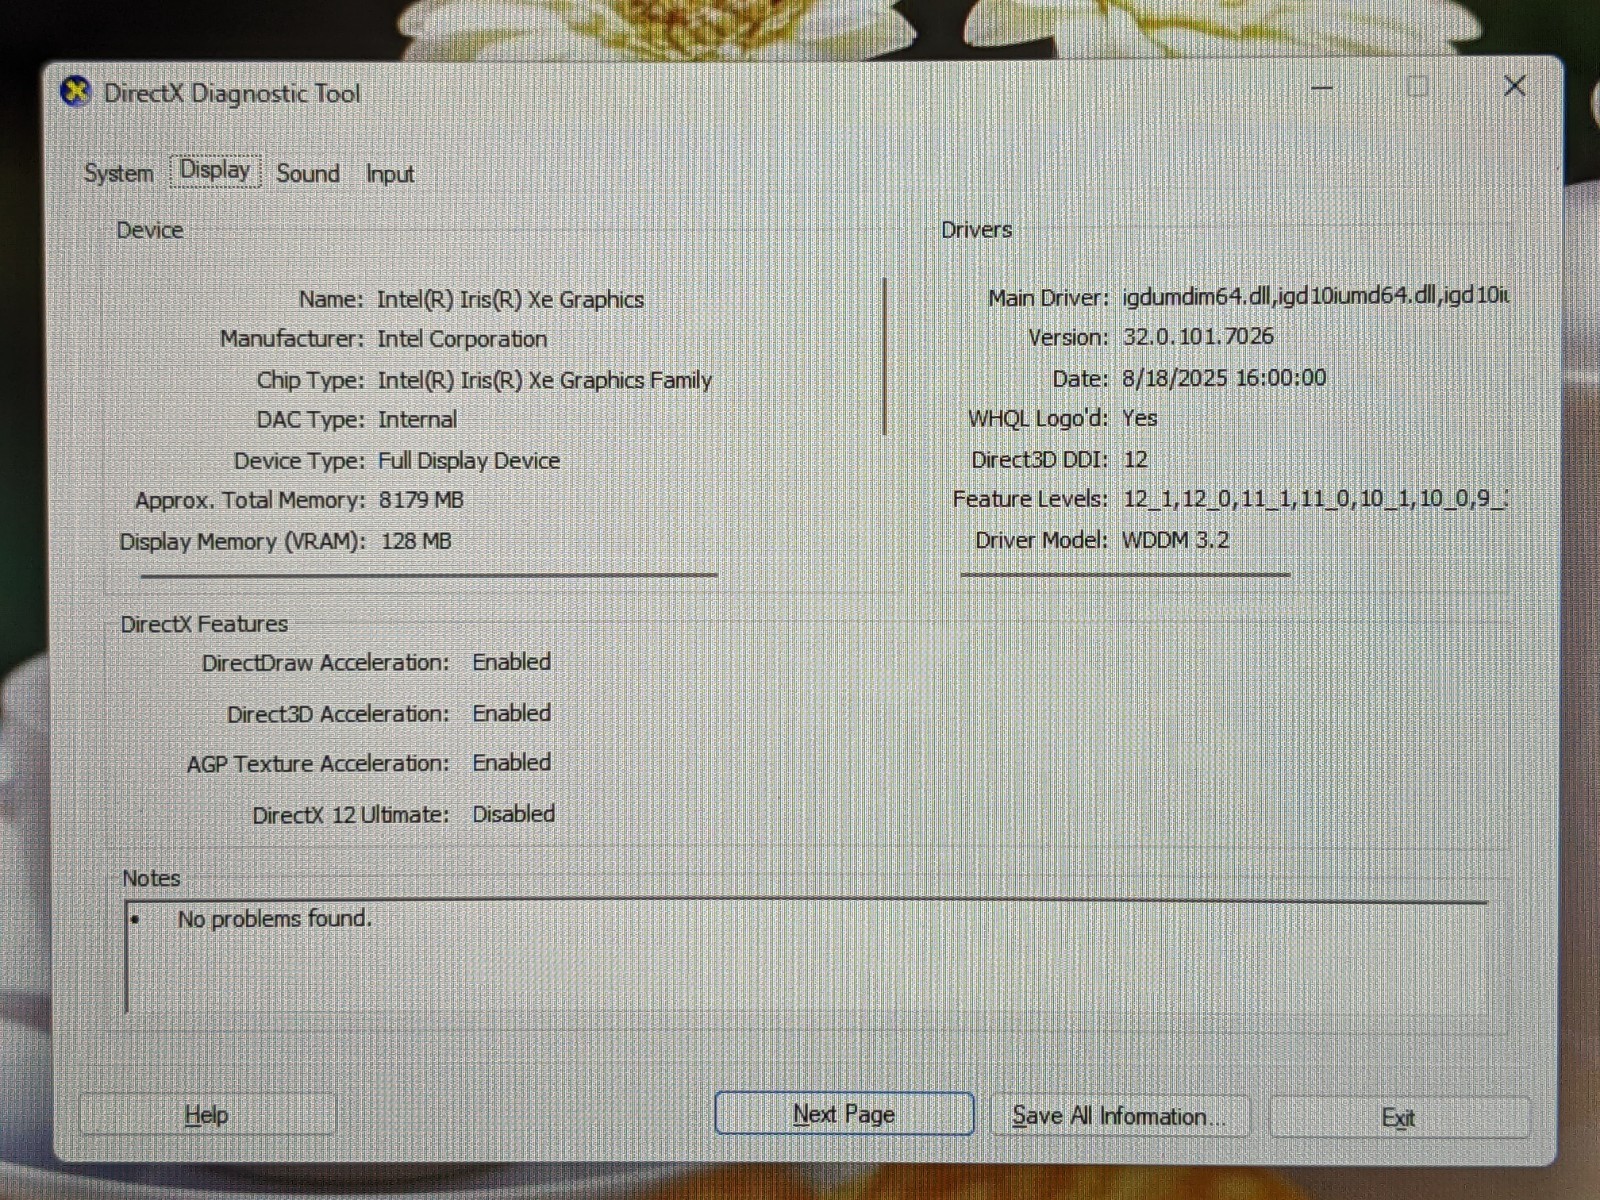Click driver date 8/18/2025 16:00:00

pos(1224,378)
